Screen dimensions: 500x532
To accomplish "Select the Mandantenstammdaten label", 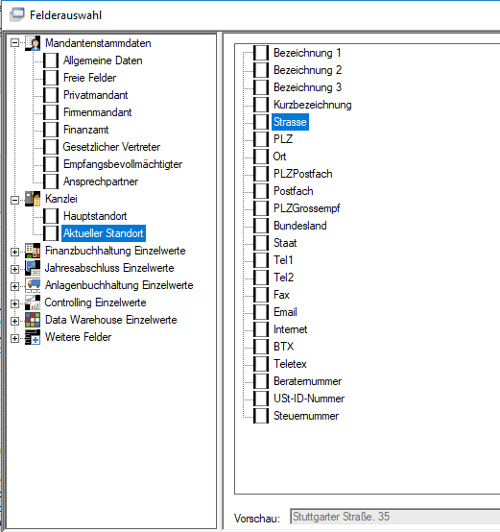I will click(x=98, y=43).
